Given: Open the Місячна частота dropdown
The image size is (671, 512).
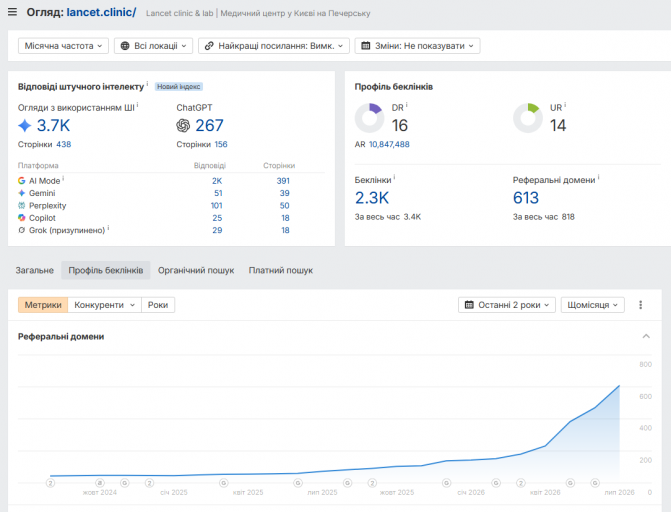Looking at the screenshot, I should pyautogui.click(x=63, y=46).
